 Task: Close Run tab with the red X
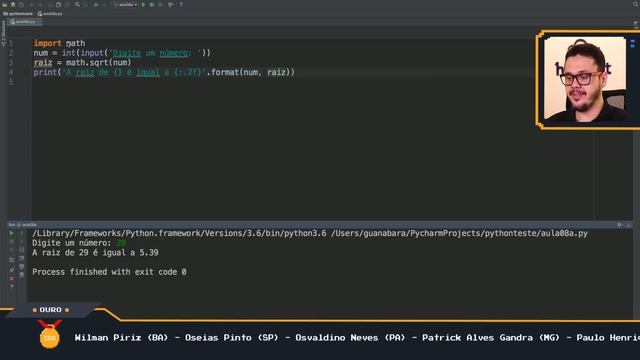(11, 279)
